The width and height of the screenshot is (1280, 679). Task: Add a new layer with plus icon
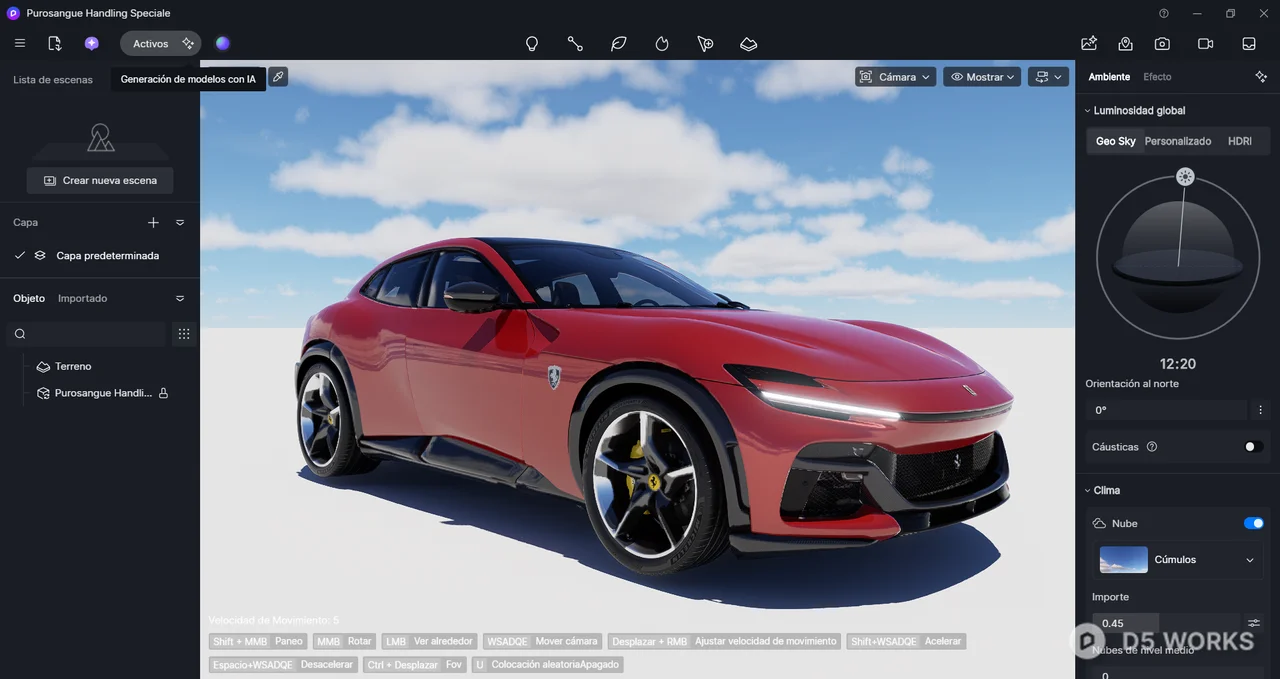click(153, 222)
